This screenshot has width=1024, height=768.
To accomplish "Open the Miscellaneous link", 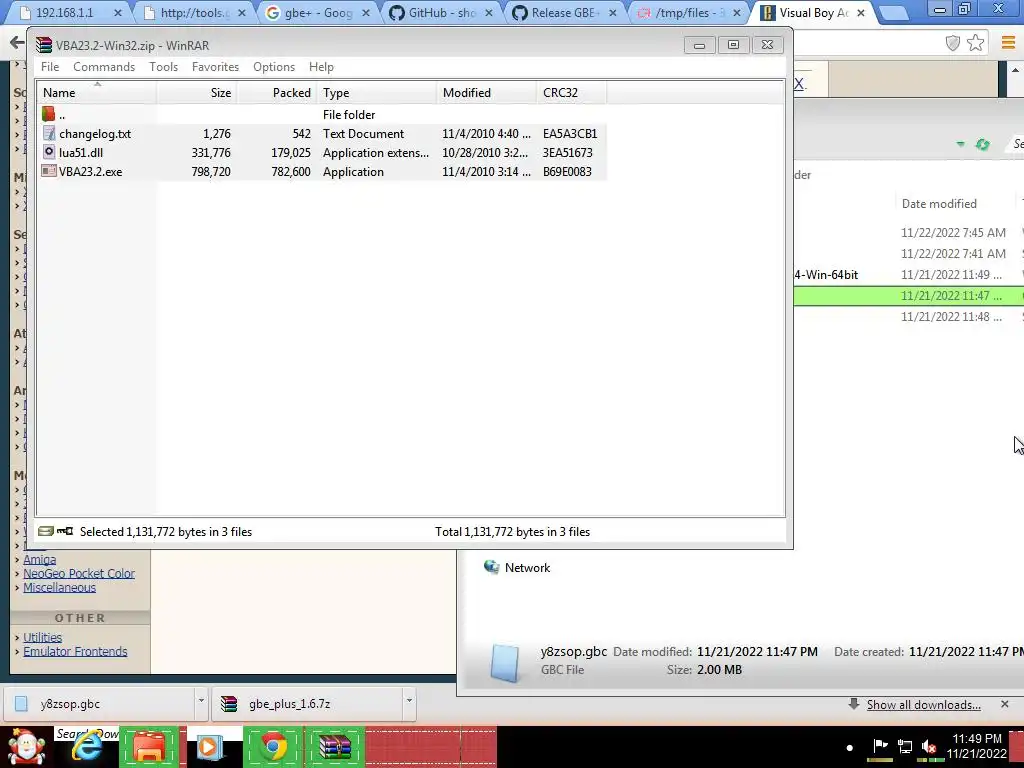I will pos(59,587).
